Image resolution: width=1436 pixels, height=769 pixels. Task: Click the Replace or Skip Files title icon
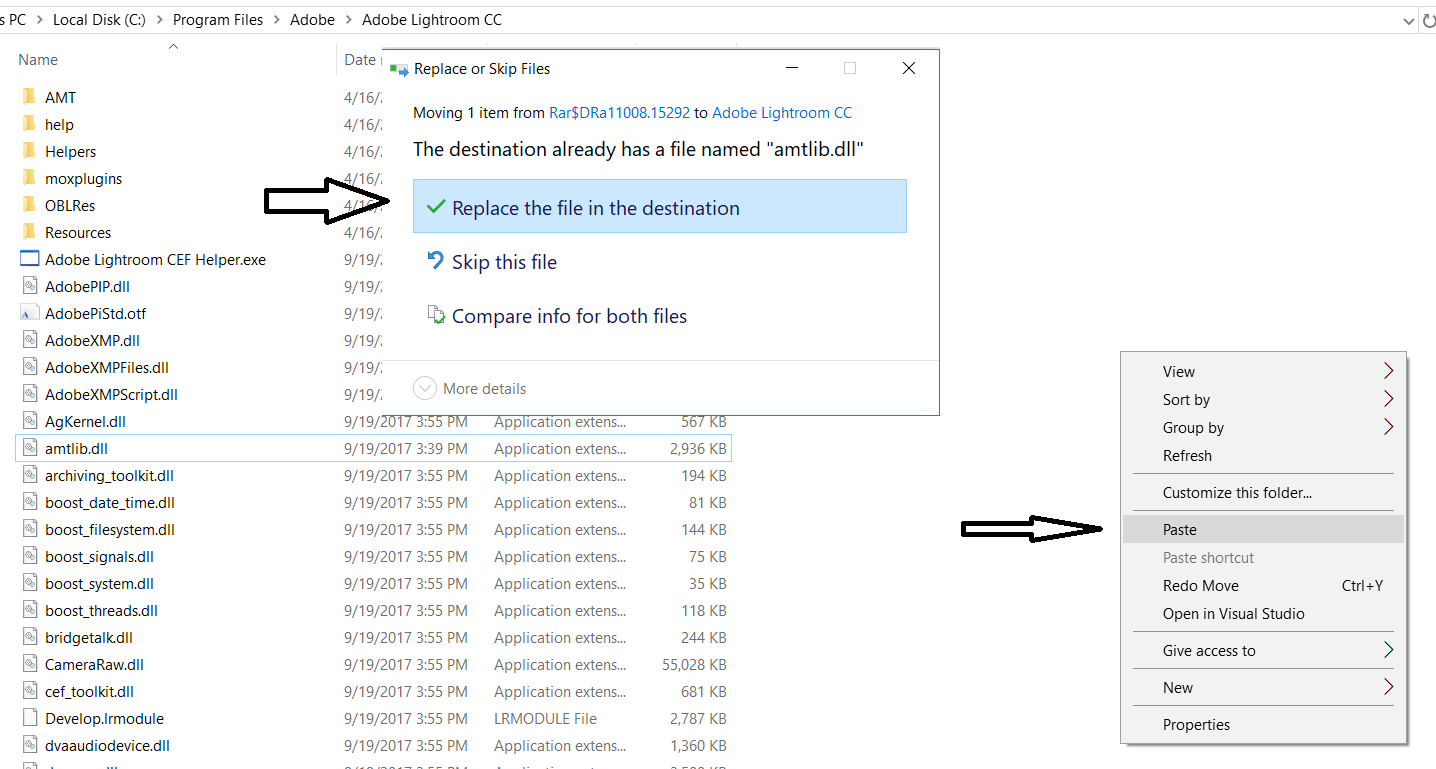tap(399, 69)
